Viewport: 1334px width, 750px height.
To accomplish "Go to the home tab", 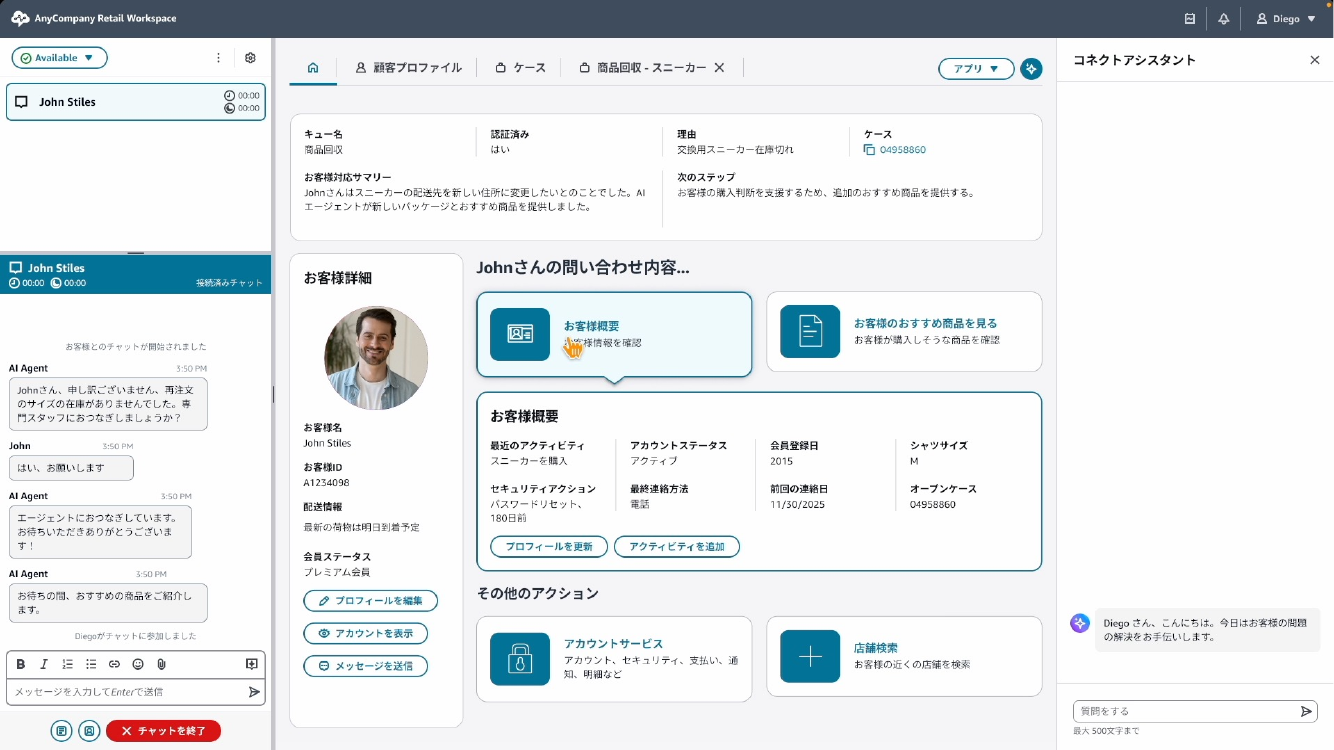I will point(313,68).
